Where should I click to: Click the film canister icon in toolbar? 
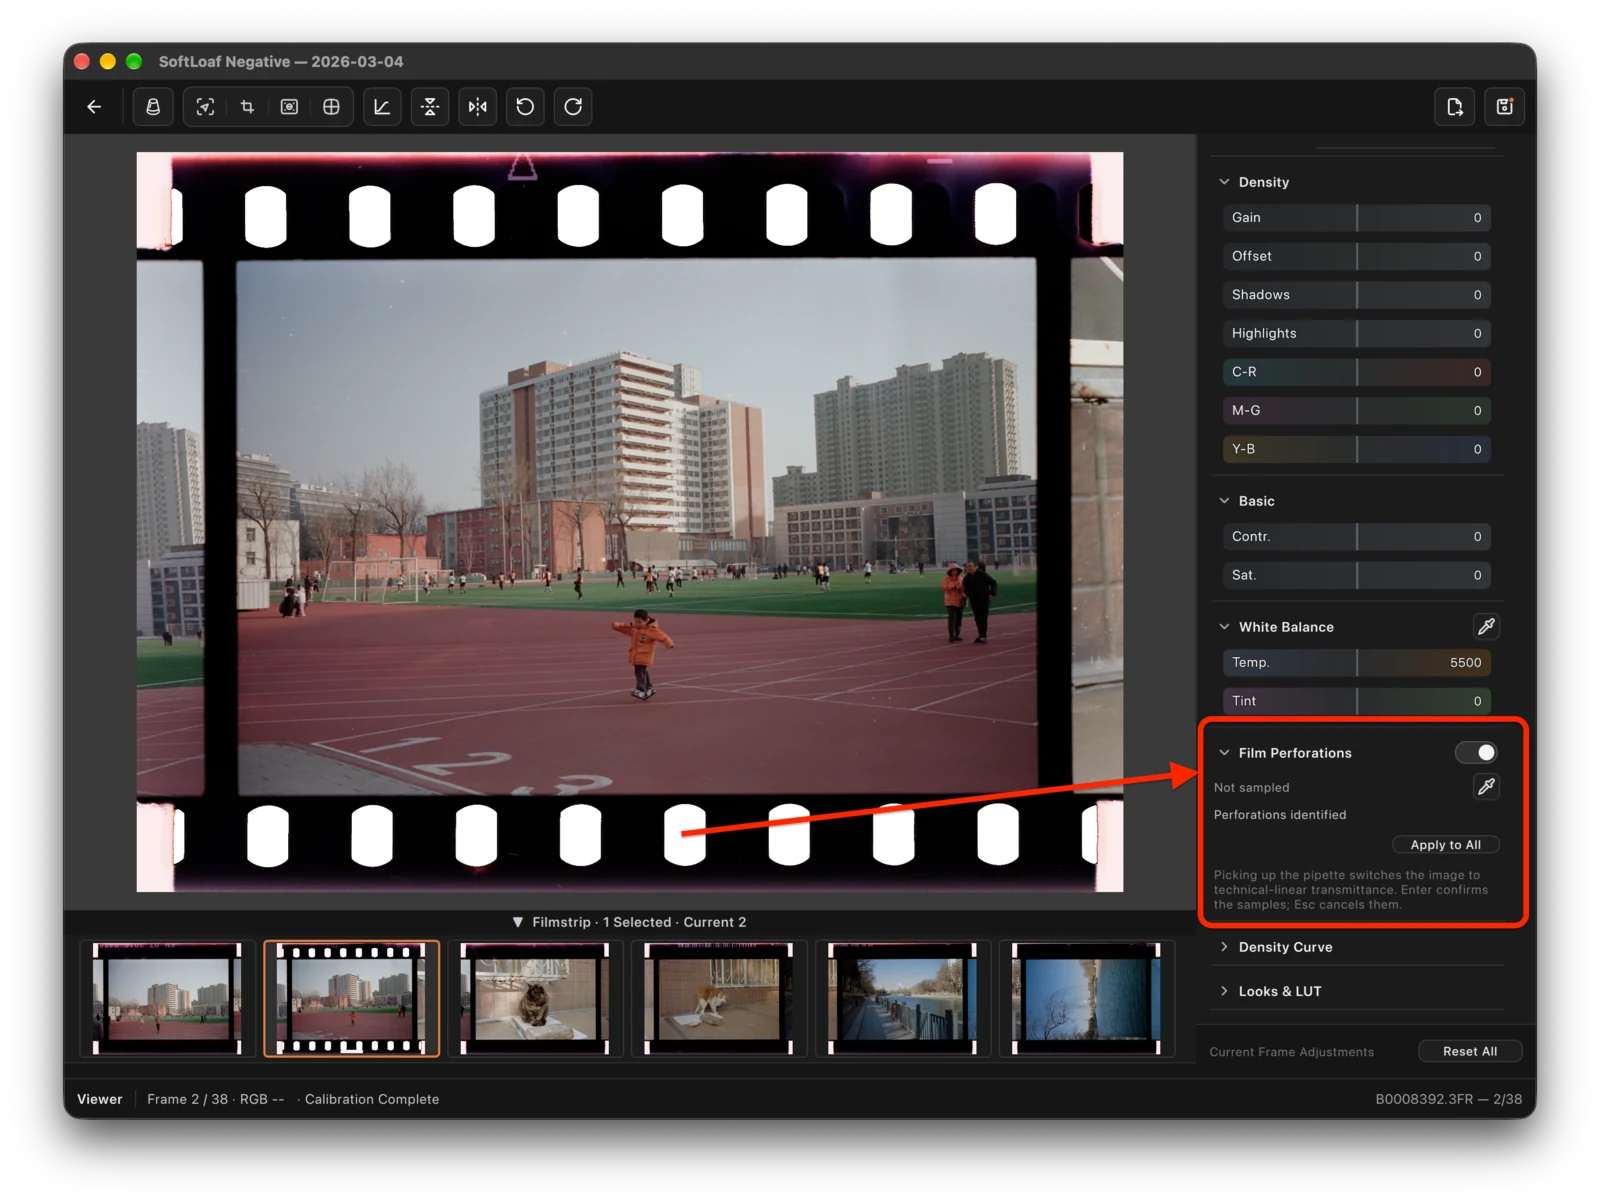(153, 107)
